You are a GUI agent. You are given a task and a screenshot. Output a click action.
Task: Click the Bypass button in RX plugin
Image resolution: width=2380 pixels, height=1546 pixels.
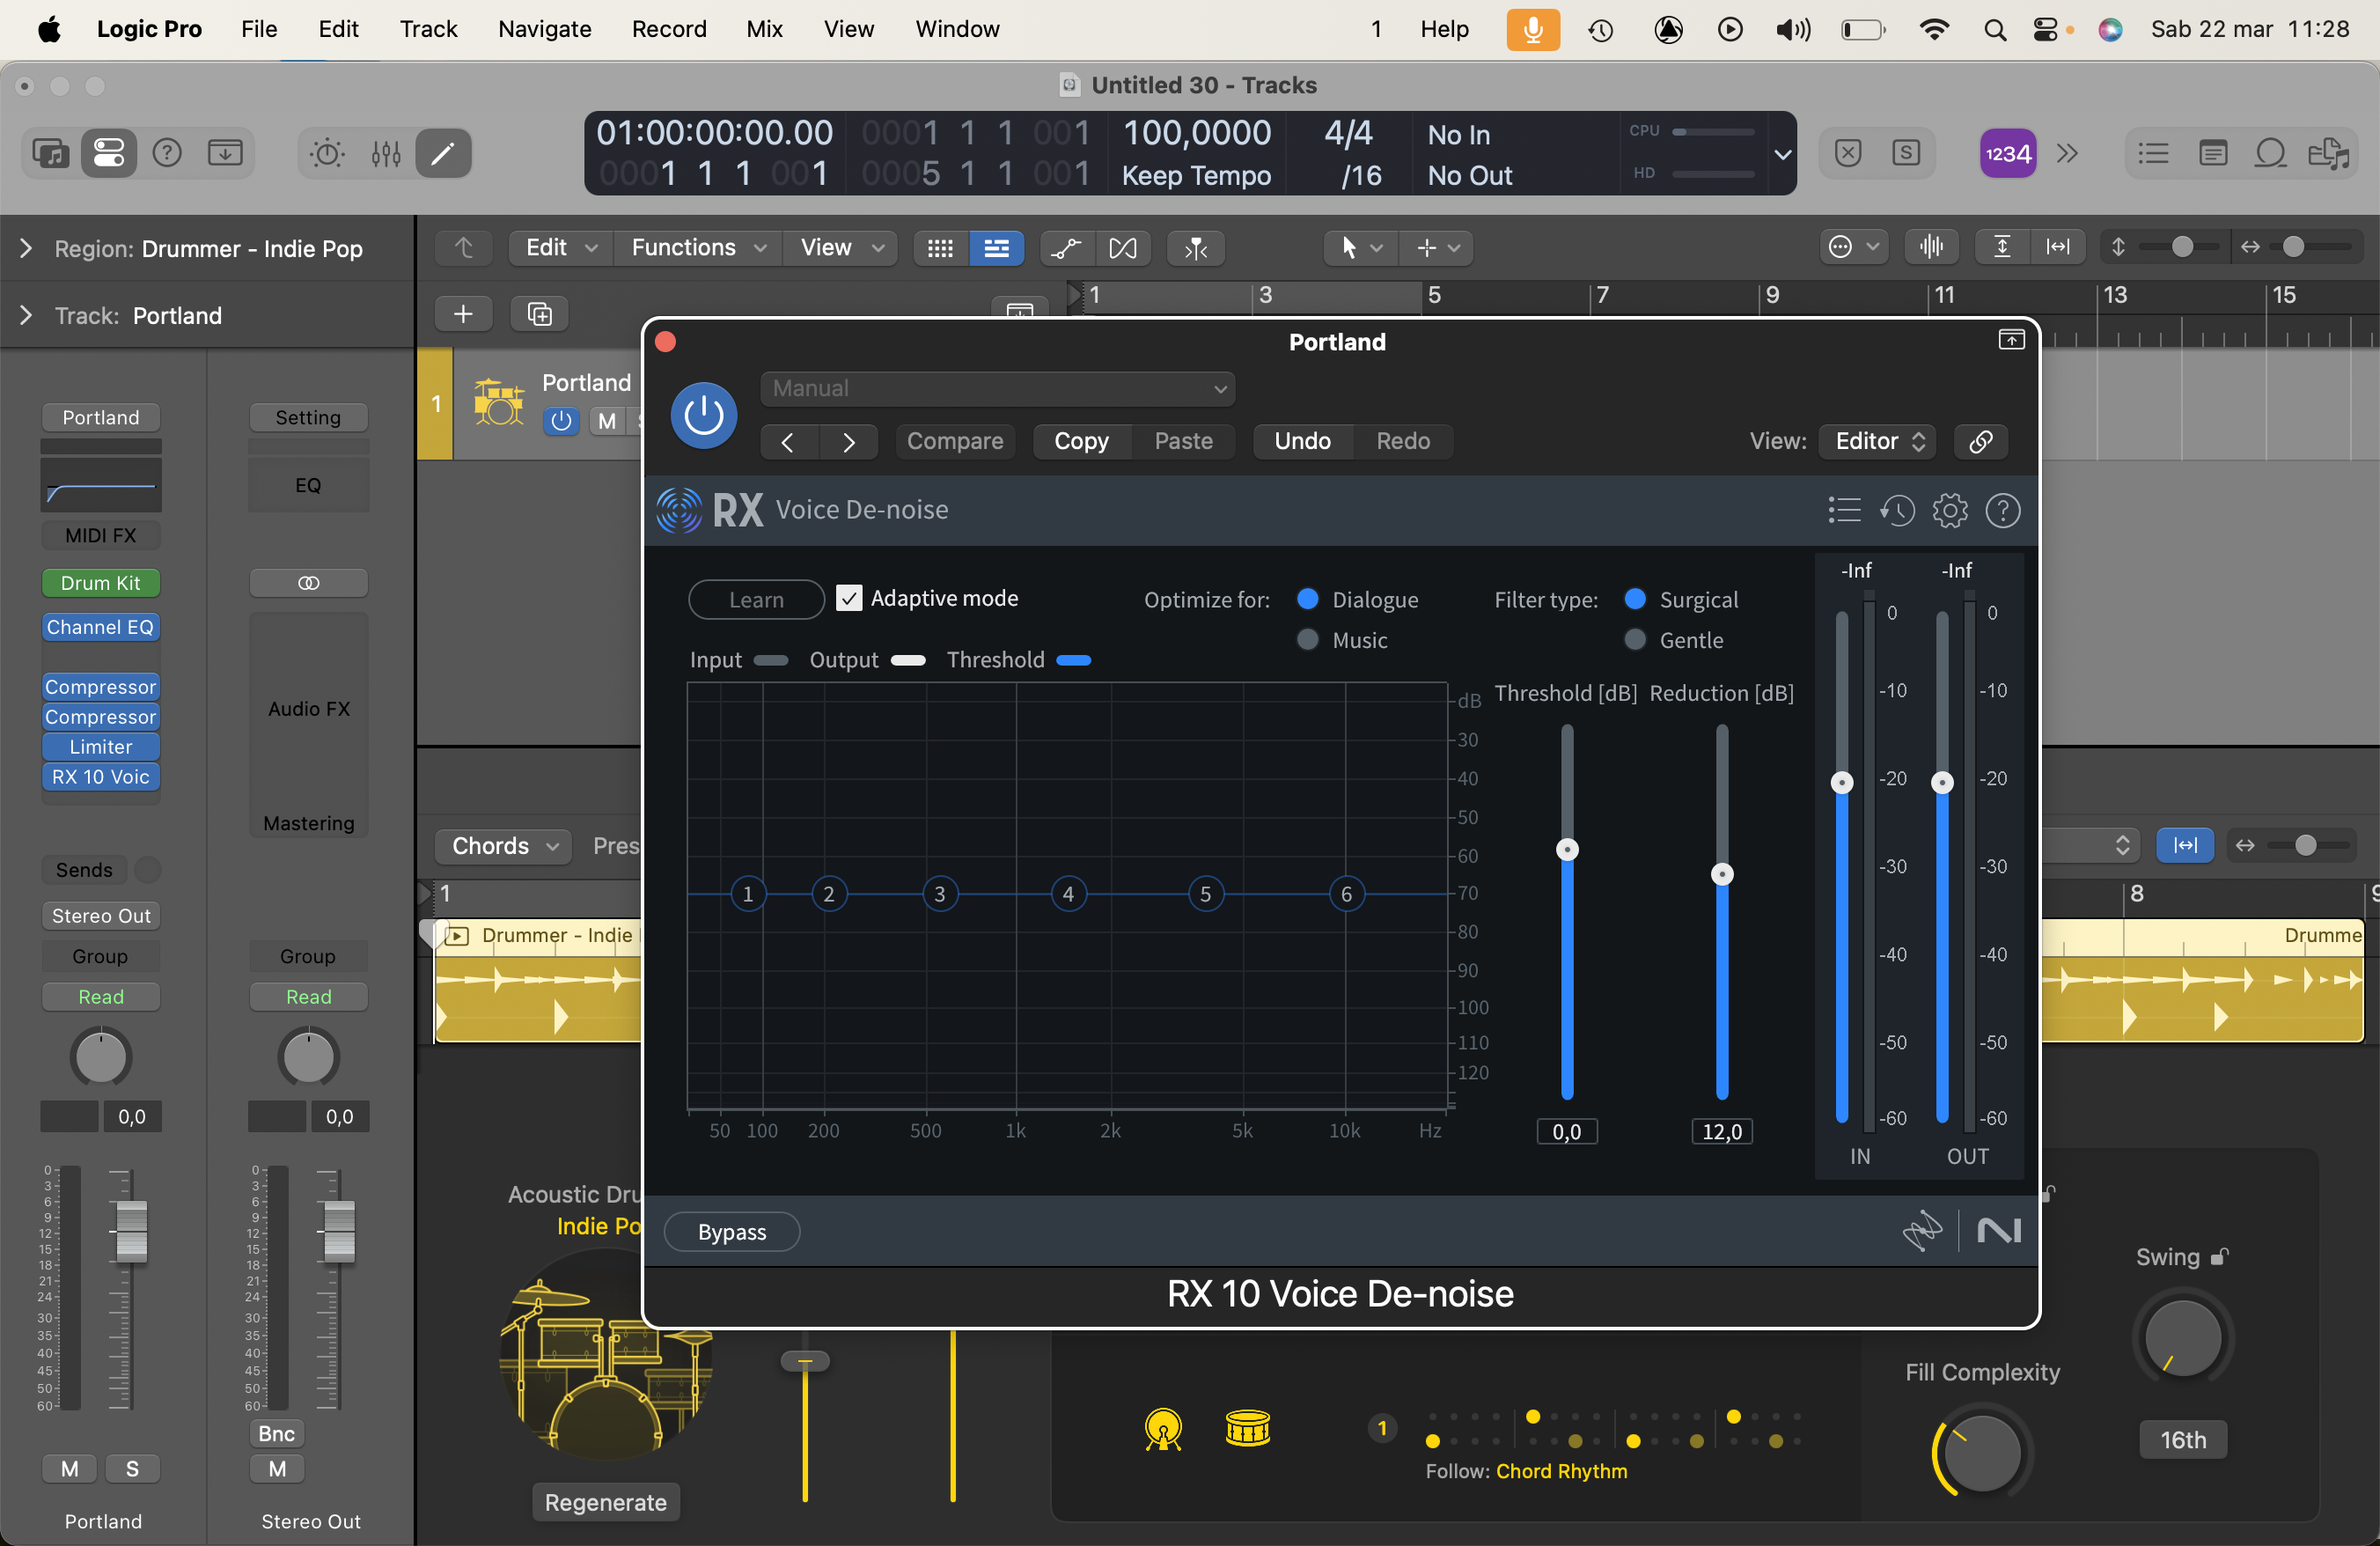(732, 1232)
